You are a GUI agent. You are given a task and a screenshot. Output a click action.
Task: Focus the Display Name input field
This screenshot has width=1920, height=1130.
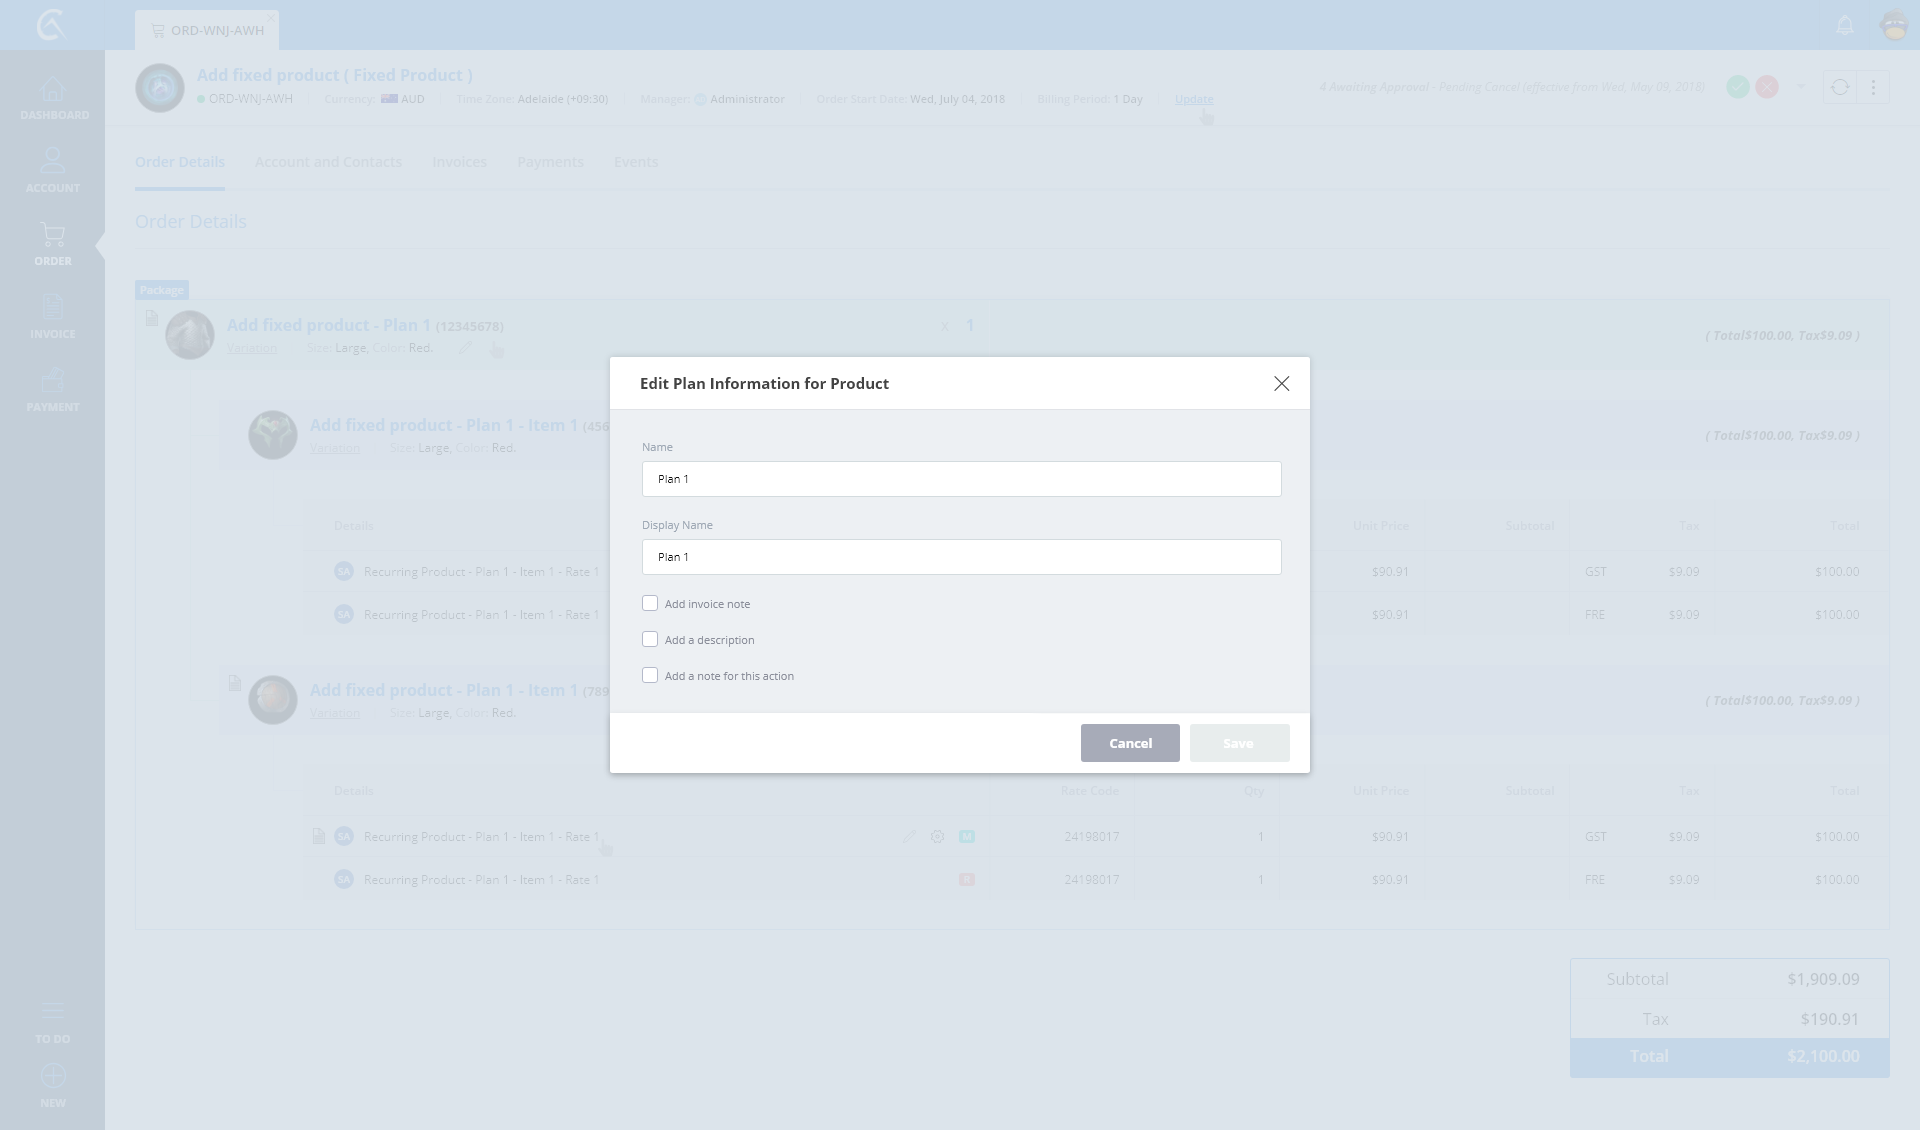(961, 557)
